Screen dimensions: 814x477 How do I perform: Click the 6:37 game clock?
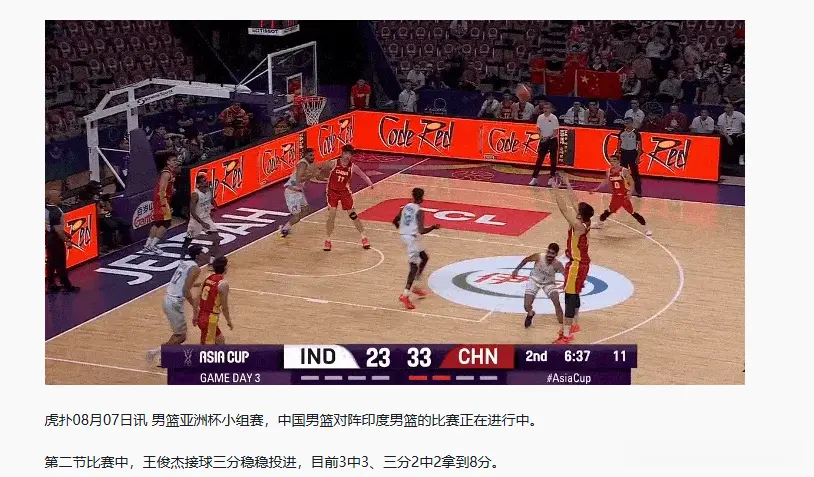coord(577,357)
